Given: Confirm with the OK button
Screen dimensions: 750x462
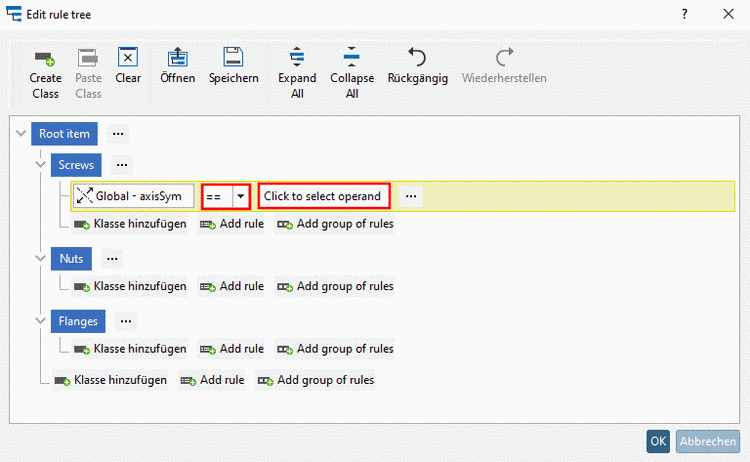Looking at the screenshot, I should point(658,441).
